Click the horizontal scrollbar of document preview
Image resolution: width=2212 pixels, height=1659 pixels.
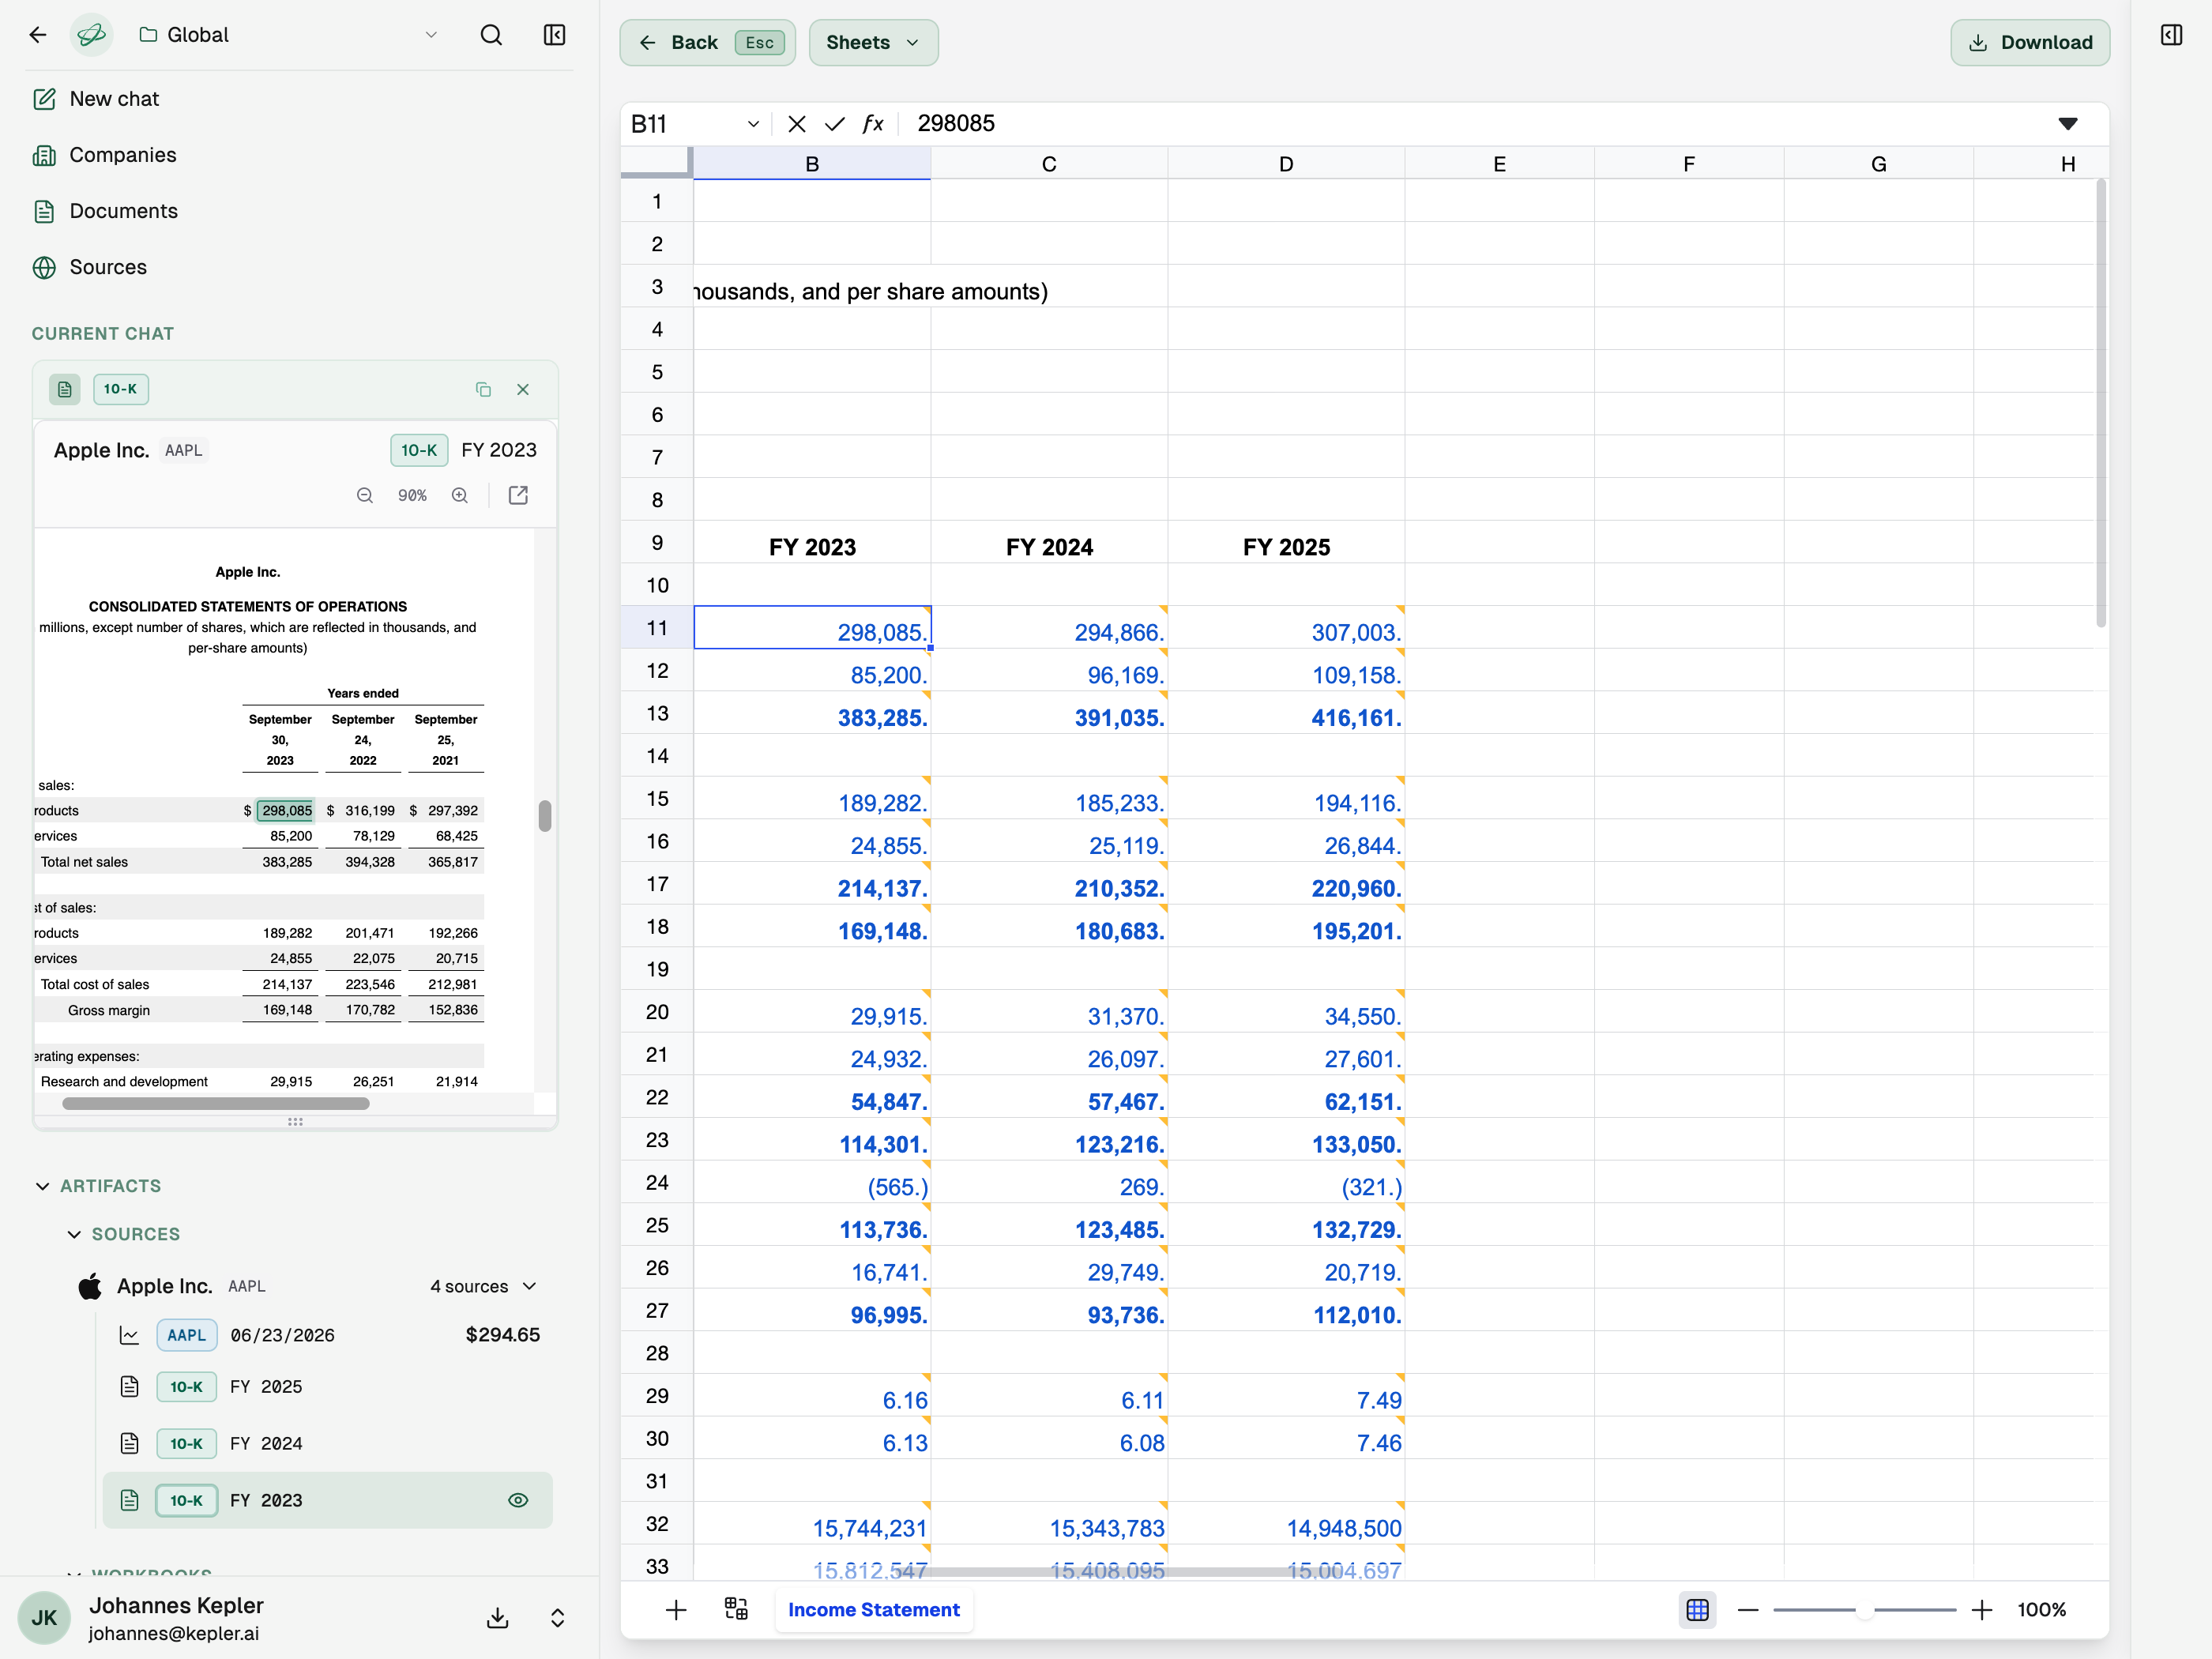click(216, 1103)
